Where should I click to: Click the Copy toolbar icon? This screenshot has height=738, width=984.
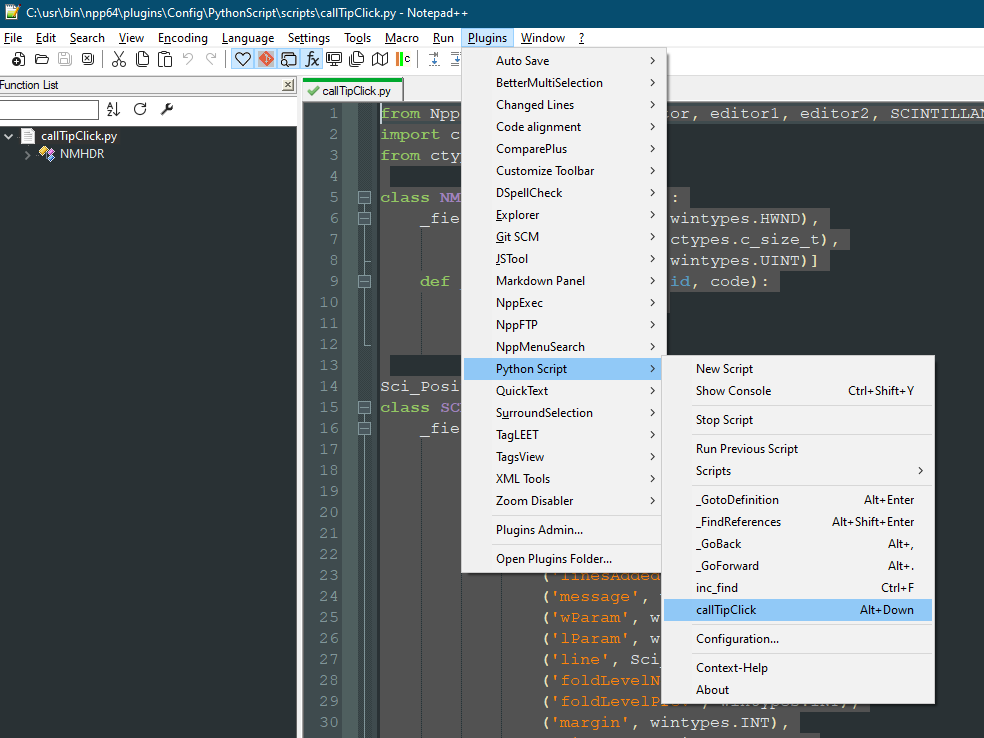142,60
